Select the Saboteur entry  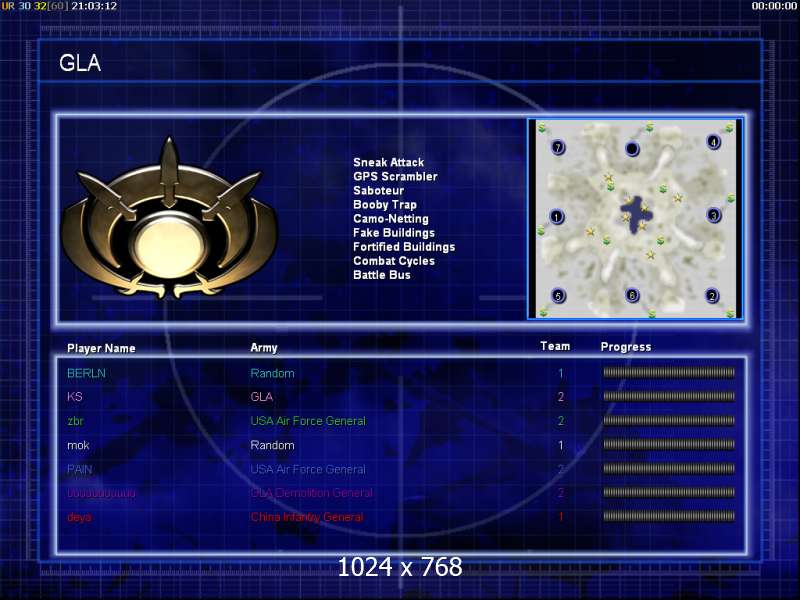(x=379, y=190)
